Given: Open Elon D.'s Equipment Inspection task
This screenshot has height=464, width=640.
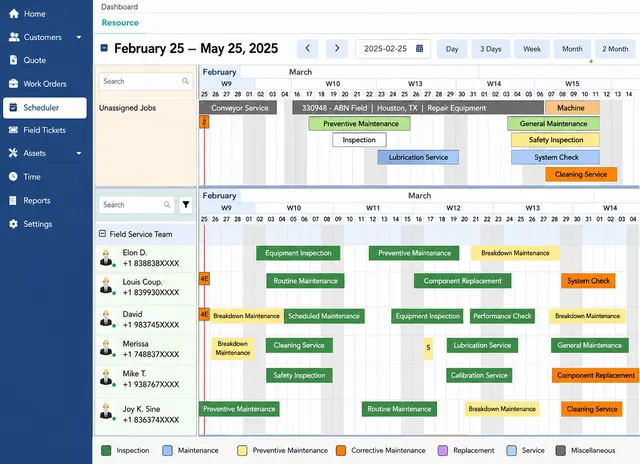Looking at the screenshot, I should 298,253.
